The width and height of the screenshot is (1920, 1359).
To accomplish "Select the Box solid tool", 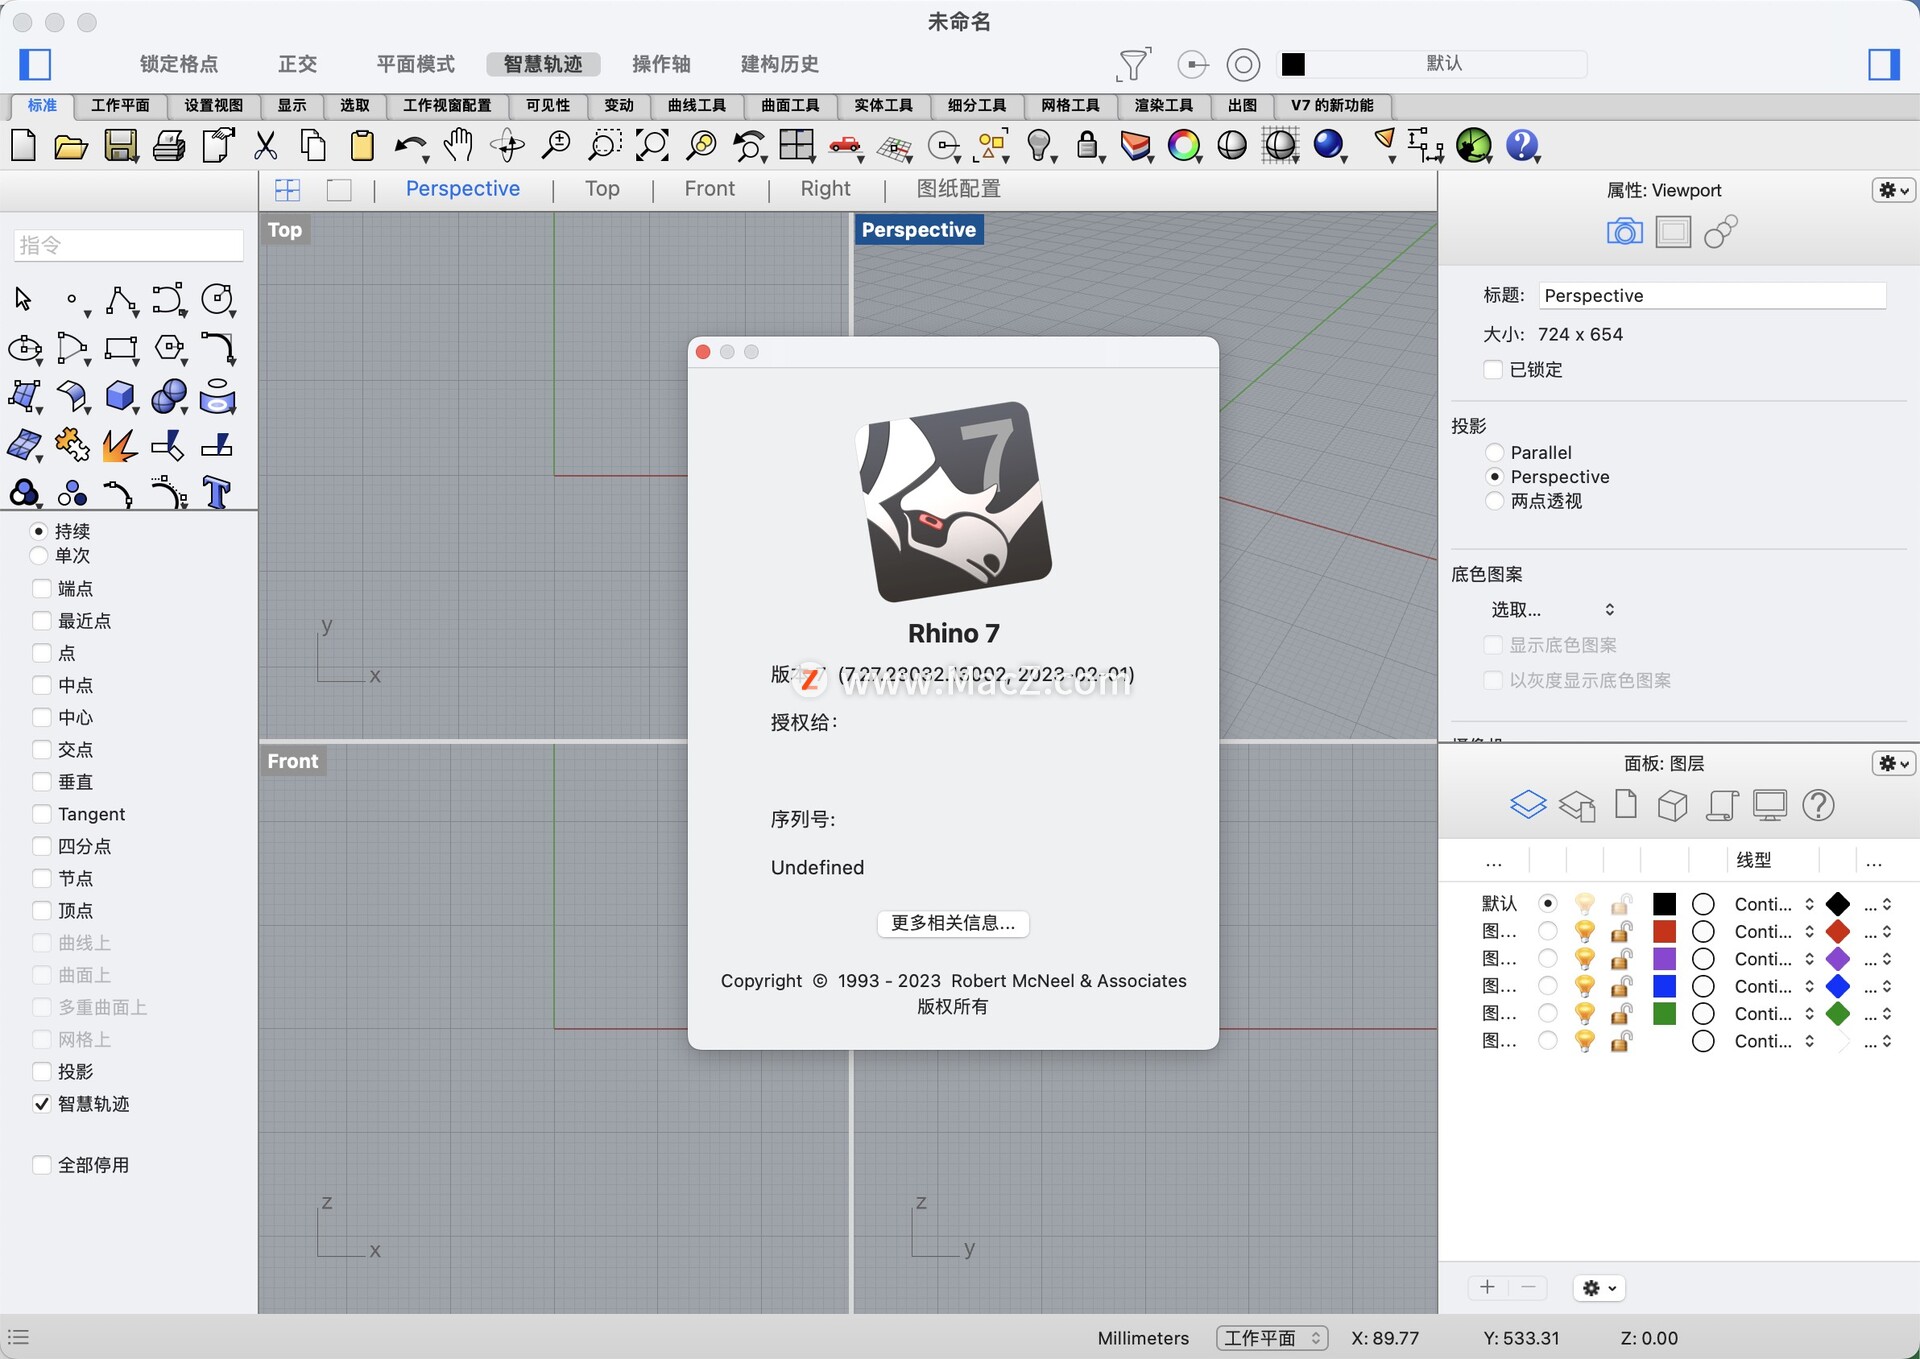I will pos(120,397).
